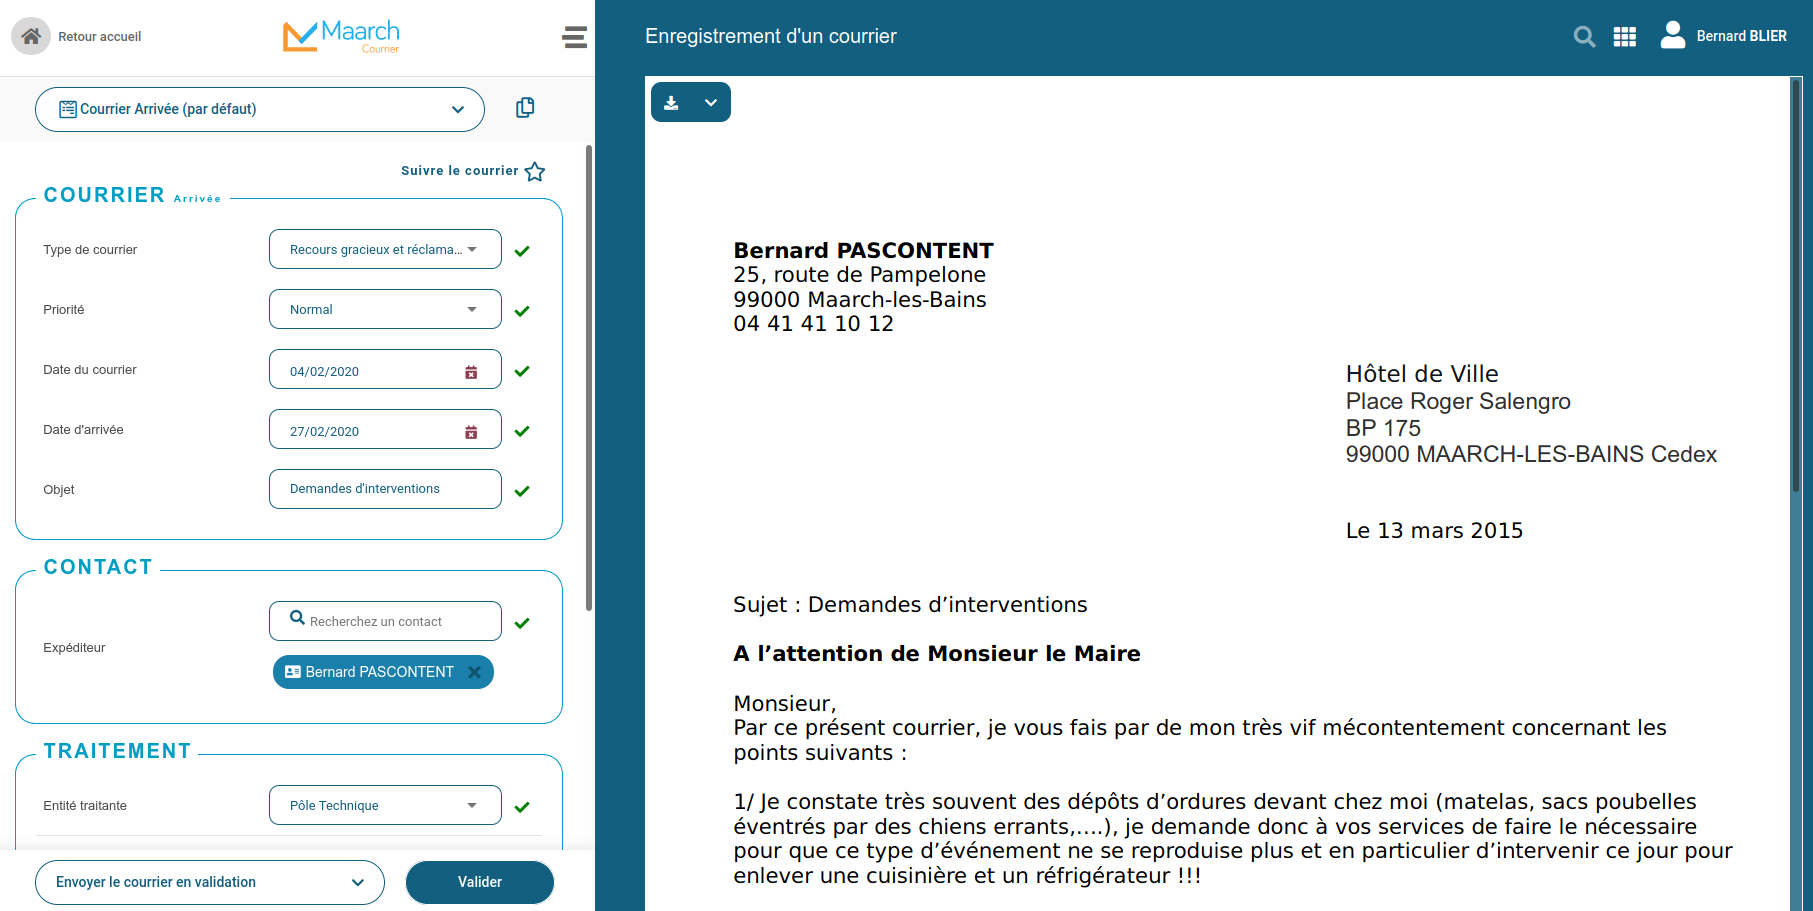Click the Bernard BLIER profile icon
The height and width of the screenshot is (911, 1813).
1672,36
